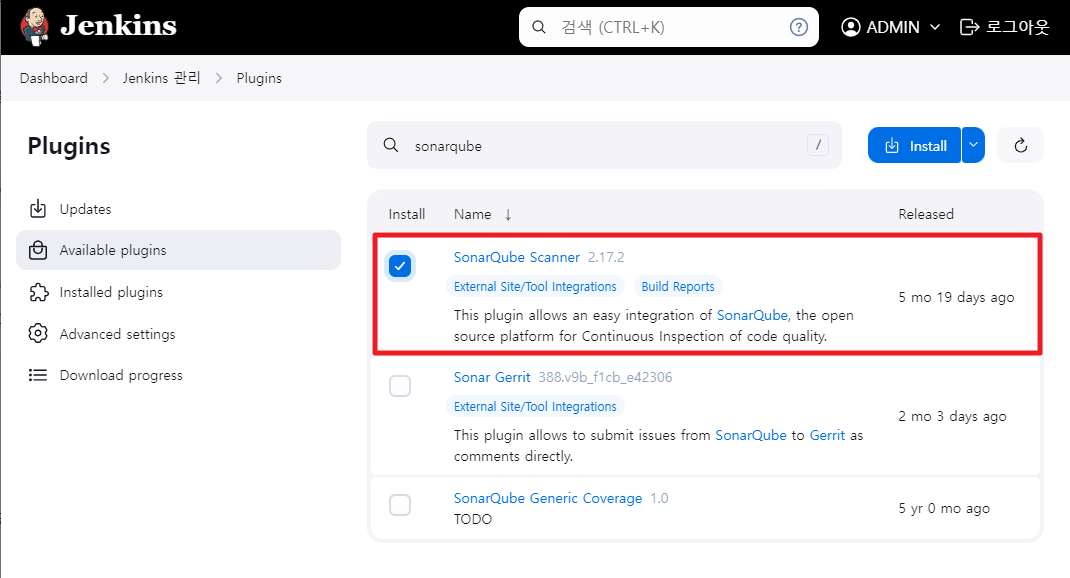Image resolution: width=1070 pixels, height=578 pixels.
Task: Open the SonarQube Scanner plugin link
Action: click(517, 257)
